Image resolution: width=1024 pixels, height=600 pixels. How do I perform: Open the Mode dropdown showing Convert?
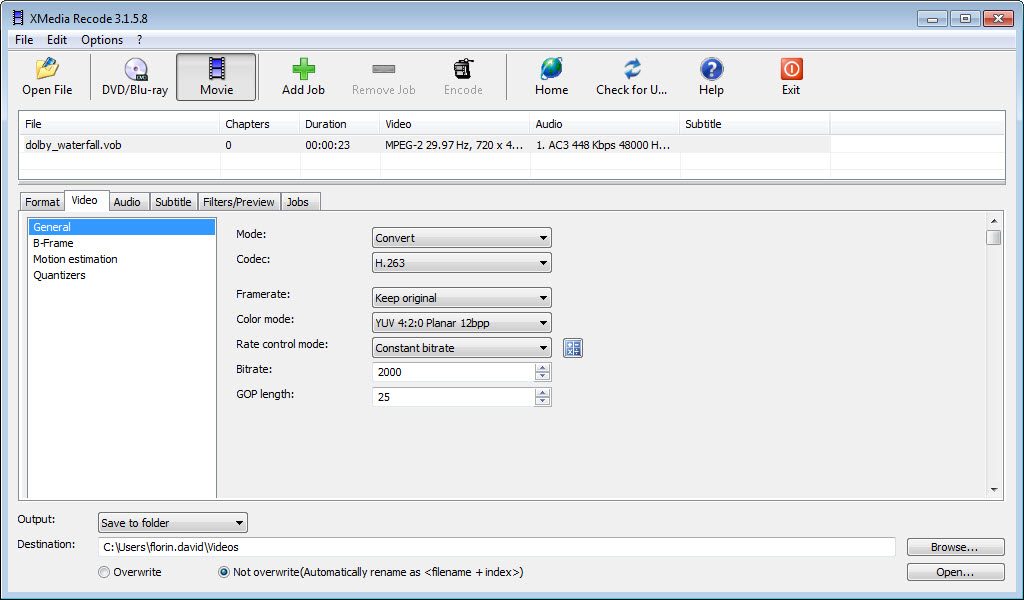pos(462,238)
